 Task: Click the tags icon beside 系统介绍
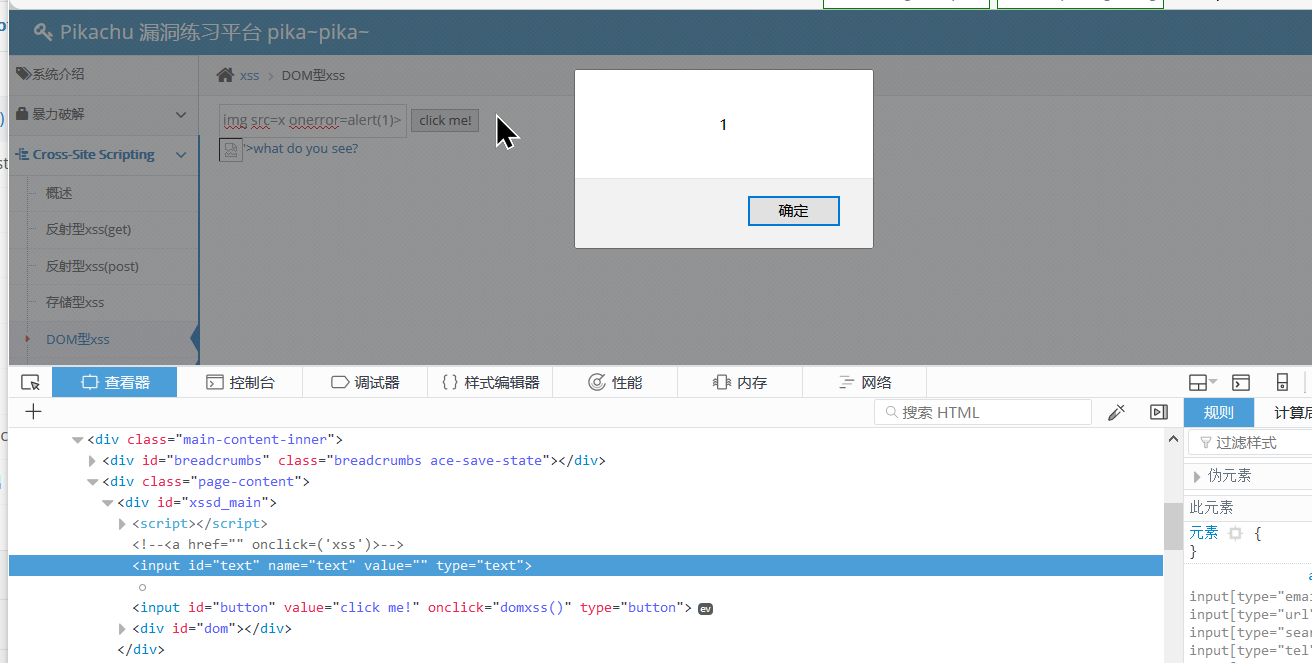pyautogui.click(x=23, y=73)
